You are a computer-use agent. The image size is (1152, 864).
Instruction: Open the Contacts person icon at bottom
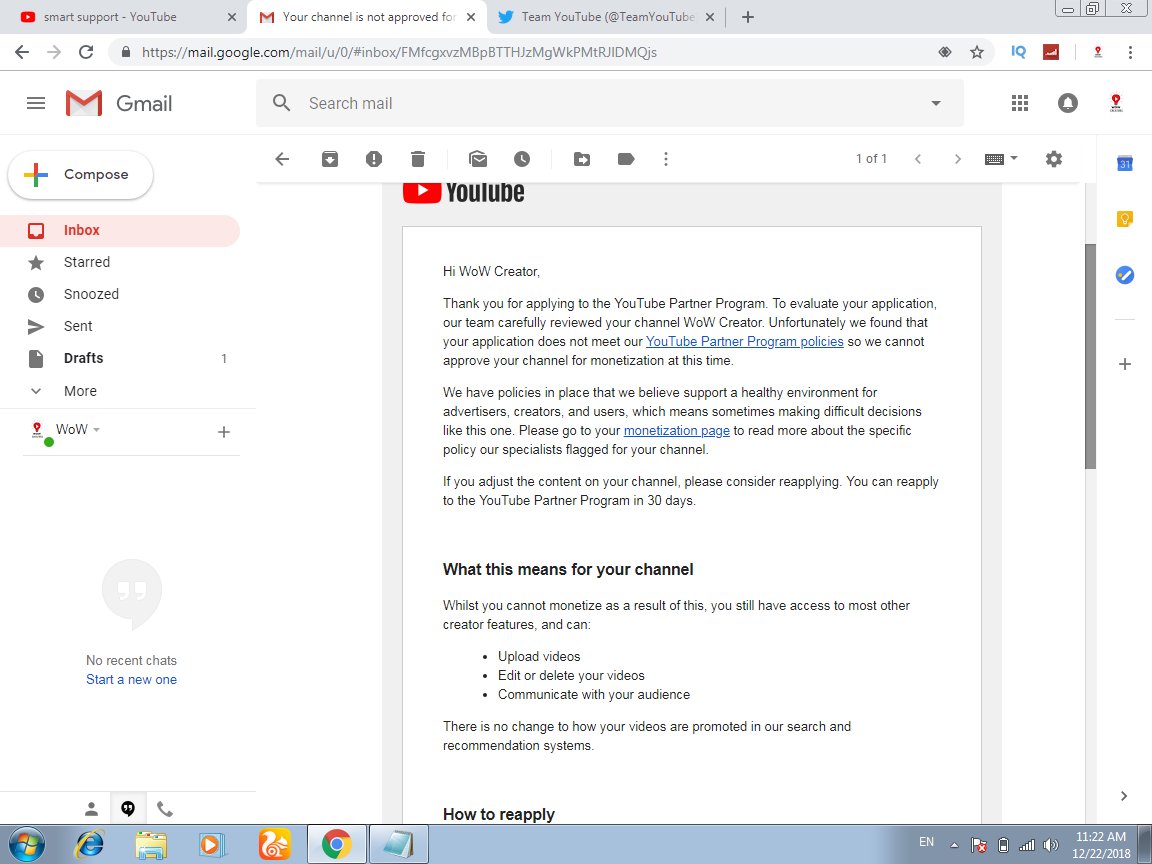[91, 809]
